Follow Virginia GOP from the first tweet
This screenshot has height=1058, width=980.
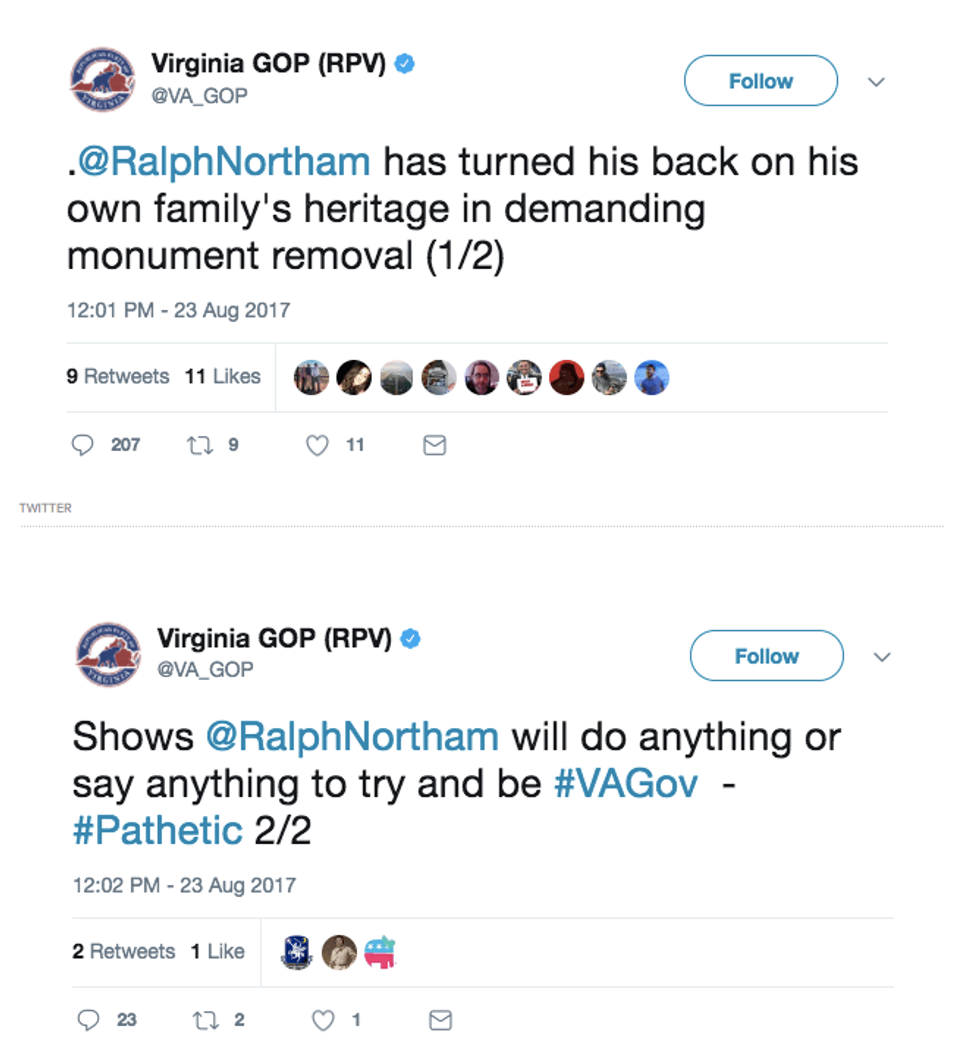point(760,81)
